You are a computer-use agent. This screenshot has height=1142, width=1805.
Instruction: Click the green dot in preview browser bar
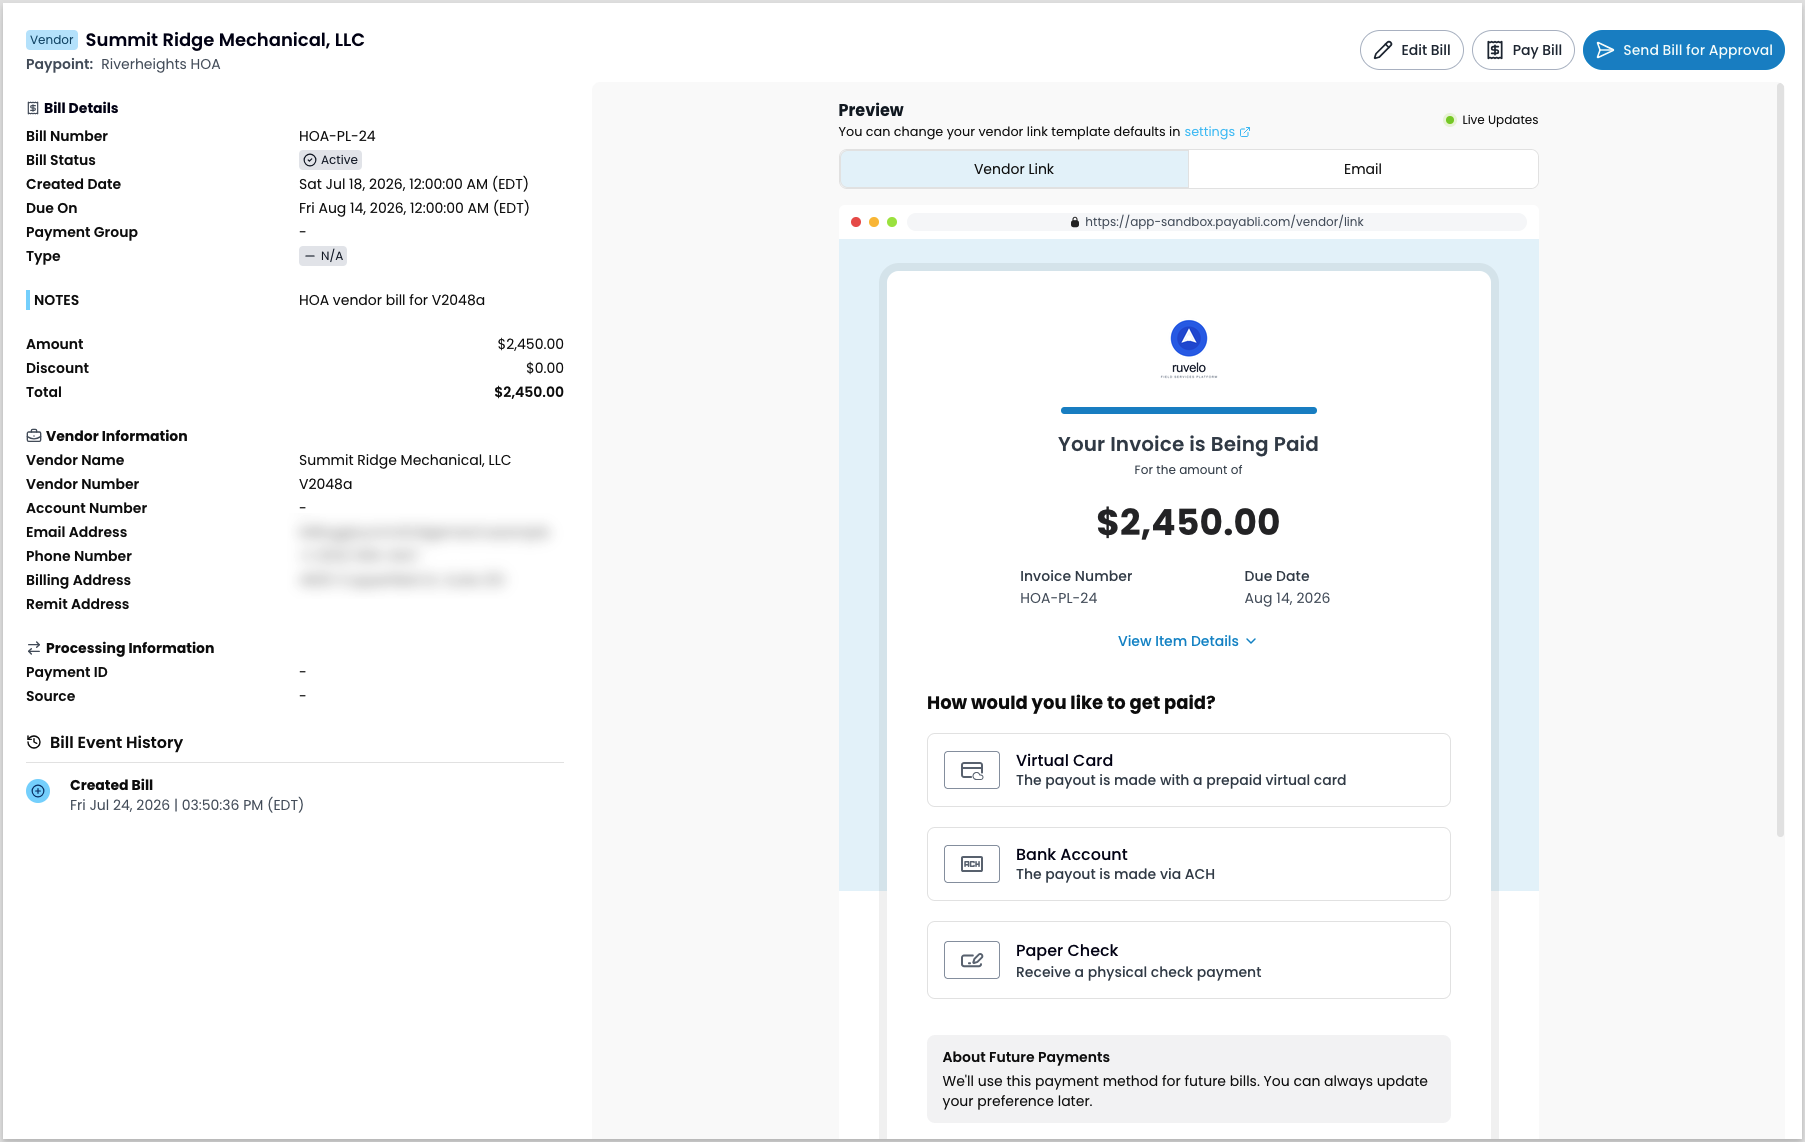tap(892, 222)
